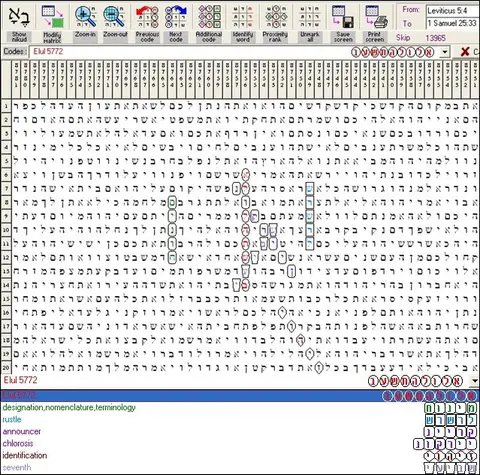Image resolution: width=480 pixels, height=475 pixels.
Task: Open the Proximity rank icon
Action: click(275, 16)
